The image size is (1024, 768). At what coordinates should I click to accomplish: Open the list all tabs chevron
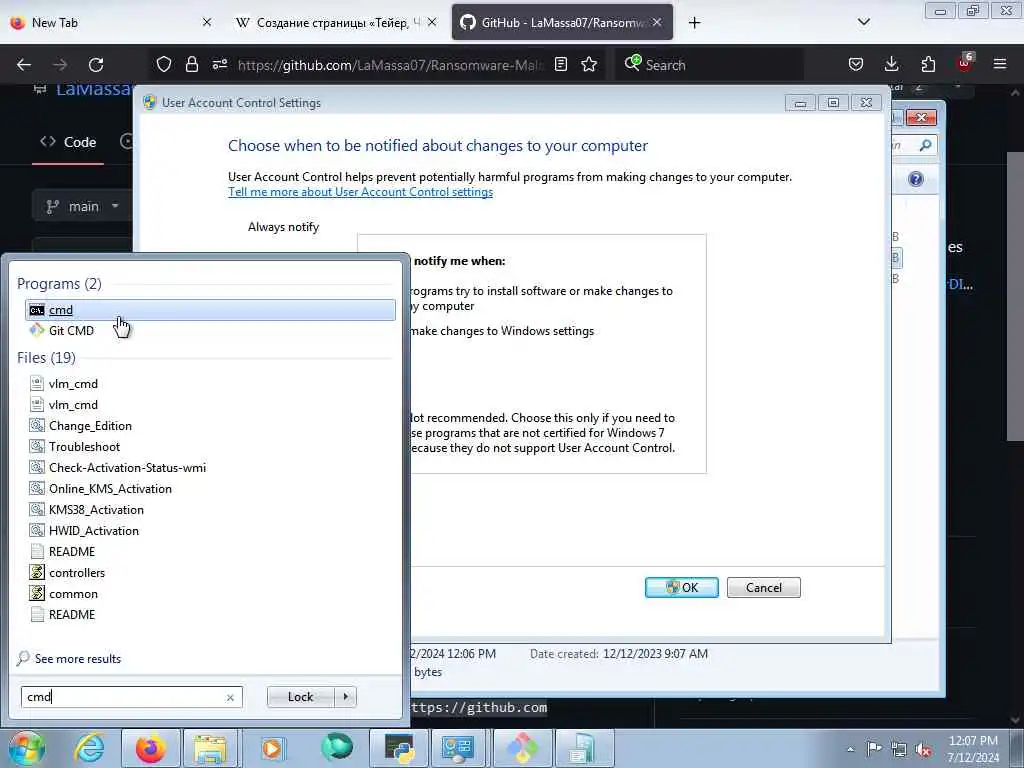point(863,22)
